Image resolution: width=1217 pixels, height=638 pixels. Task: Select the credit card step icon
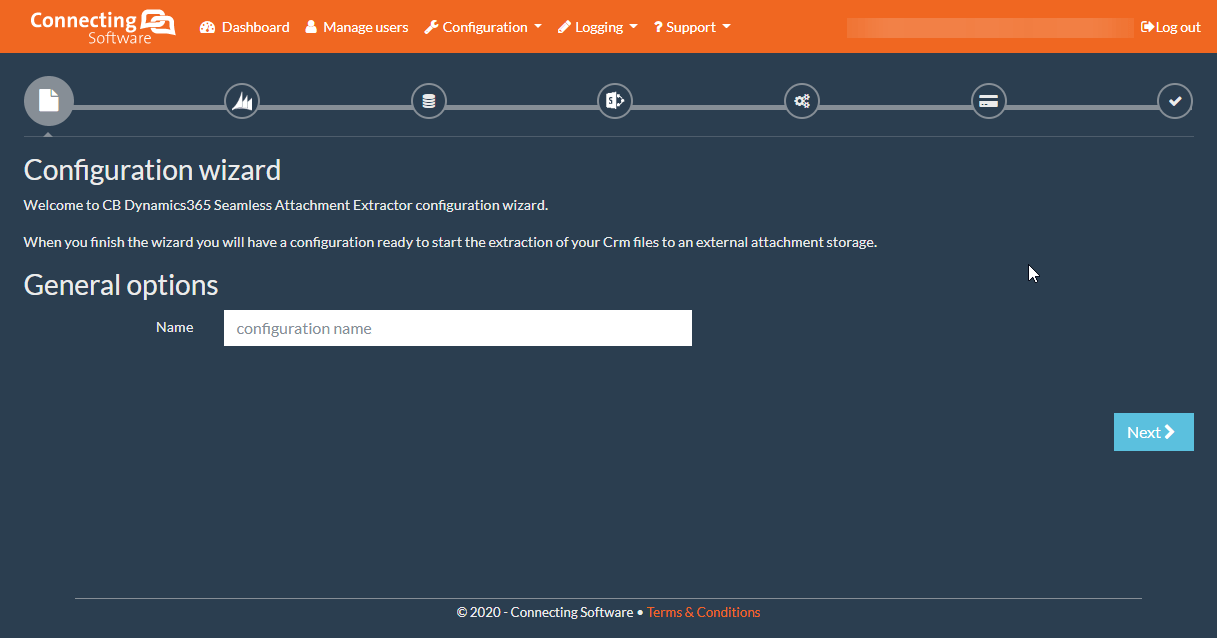[989, 101]
